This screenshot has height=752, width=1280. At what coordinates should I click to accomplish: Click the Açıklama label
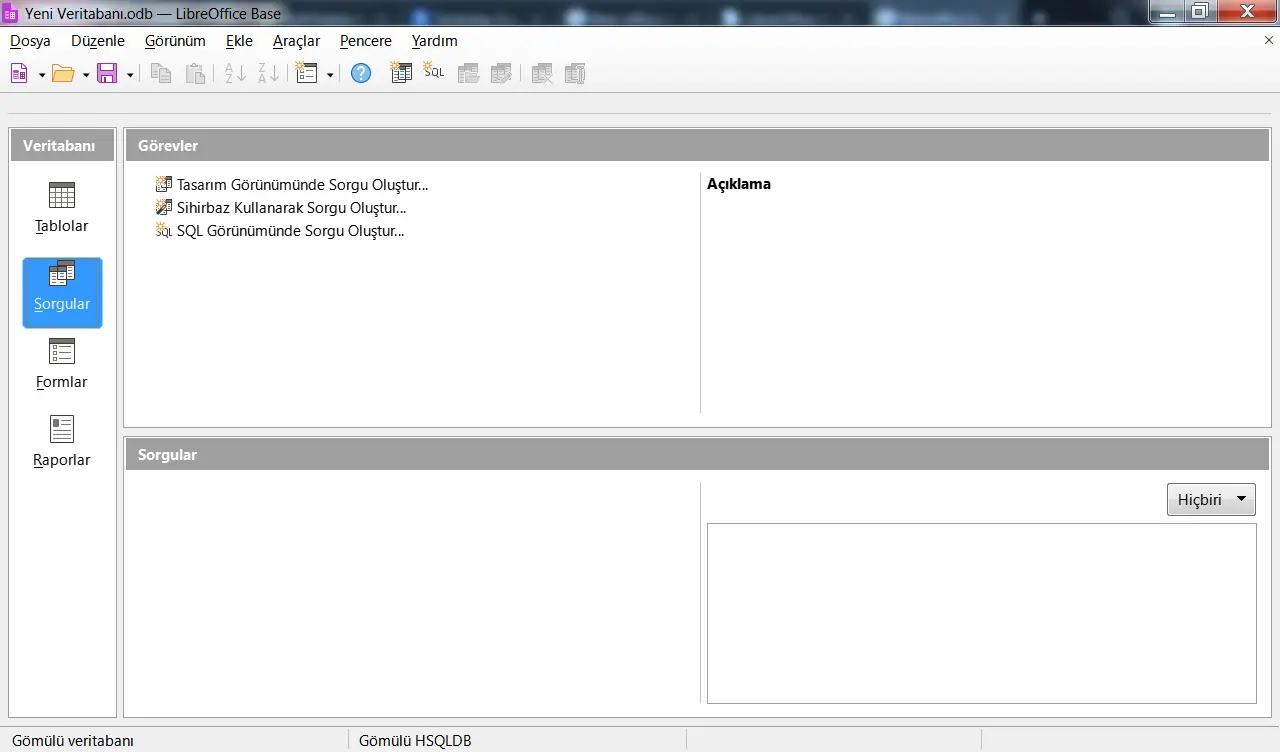pyautogui.click(x=739, y=184)
